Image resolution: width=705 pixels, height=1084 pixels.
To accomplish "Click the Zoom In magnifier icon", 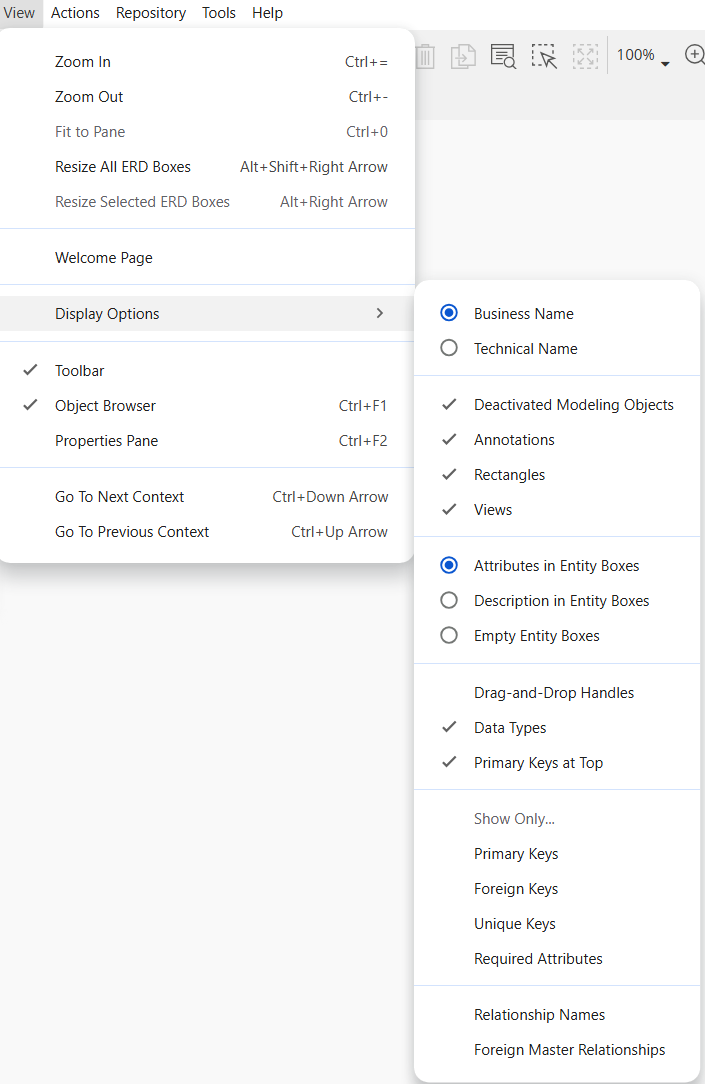I will pos(696,56).
